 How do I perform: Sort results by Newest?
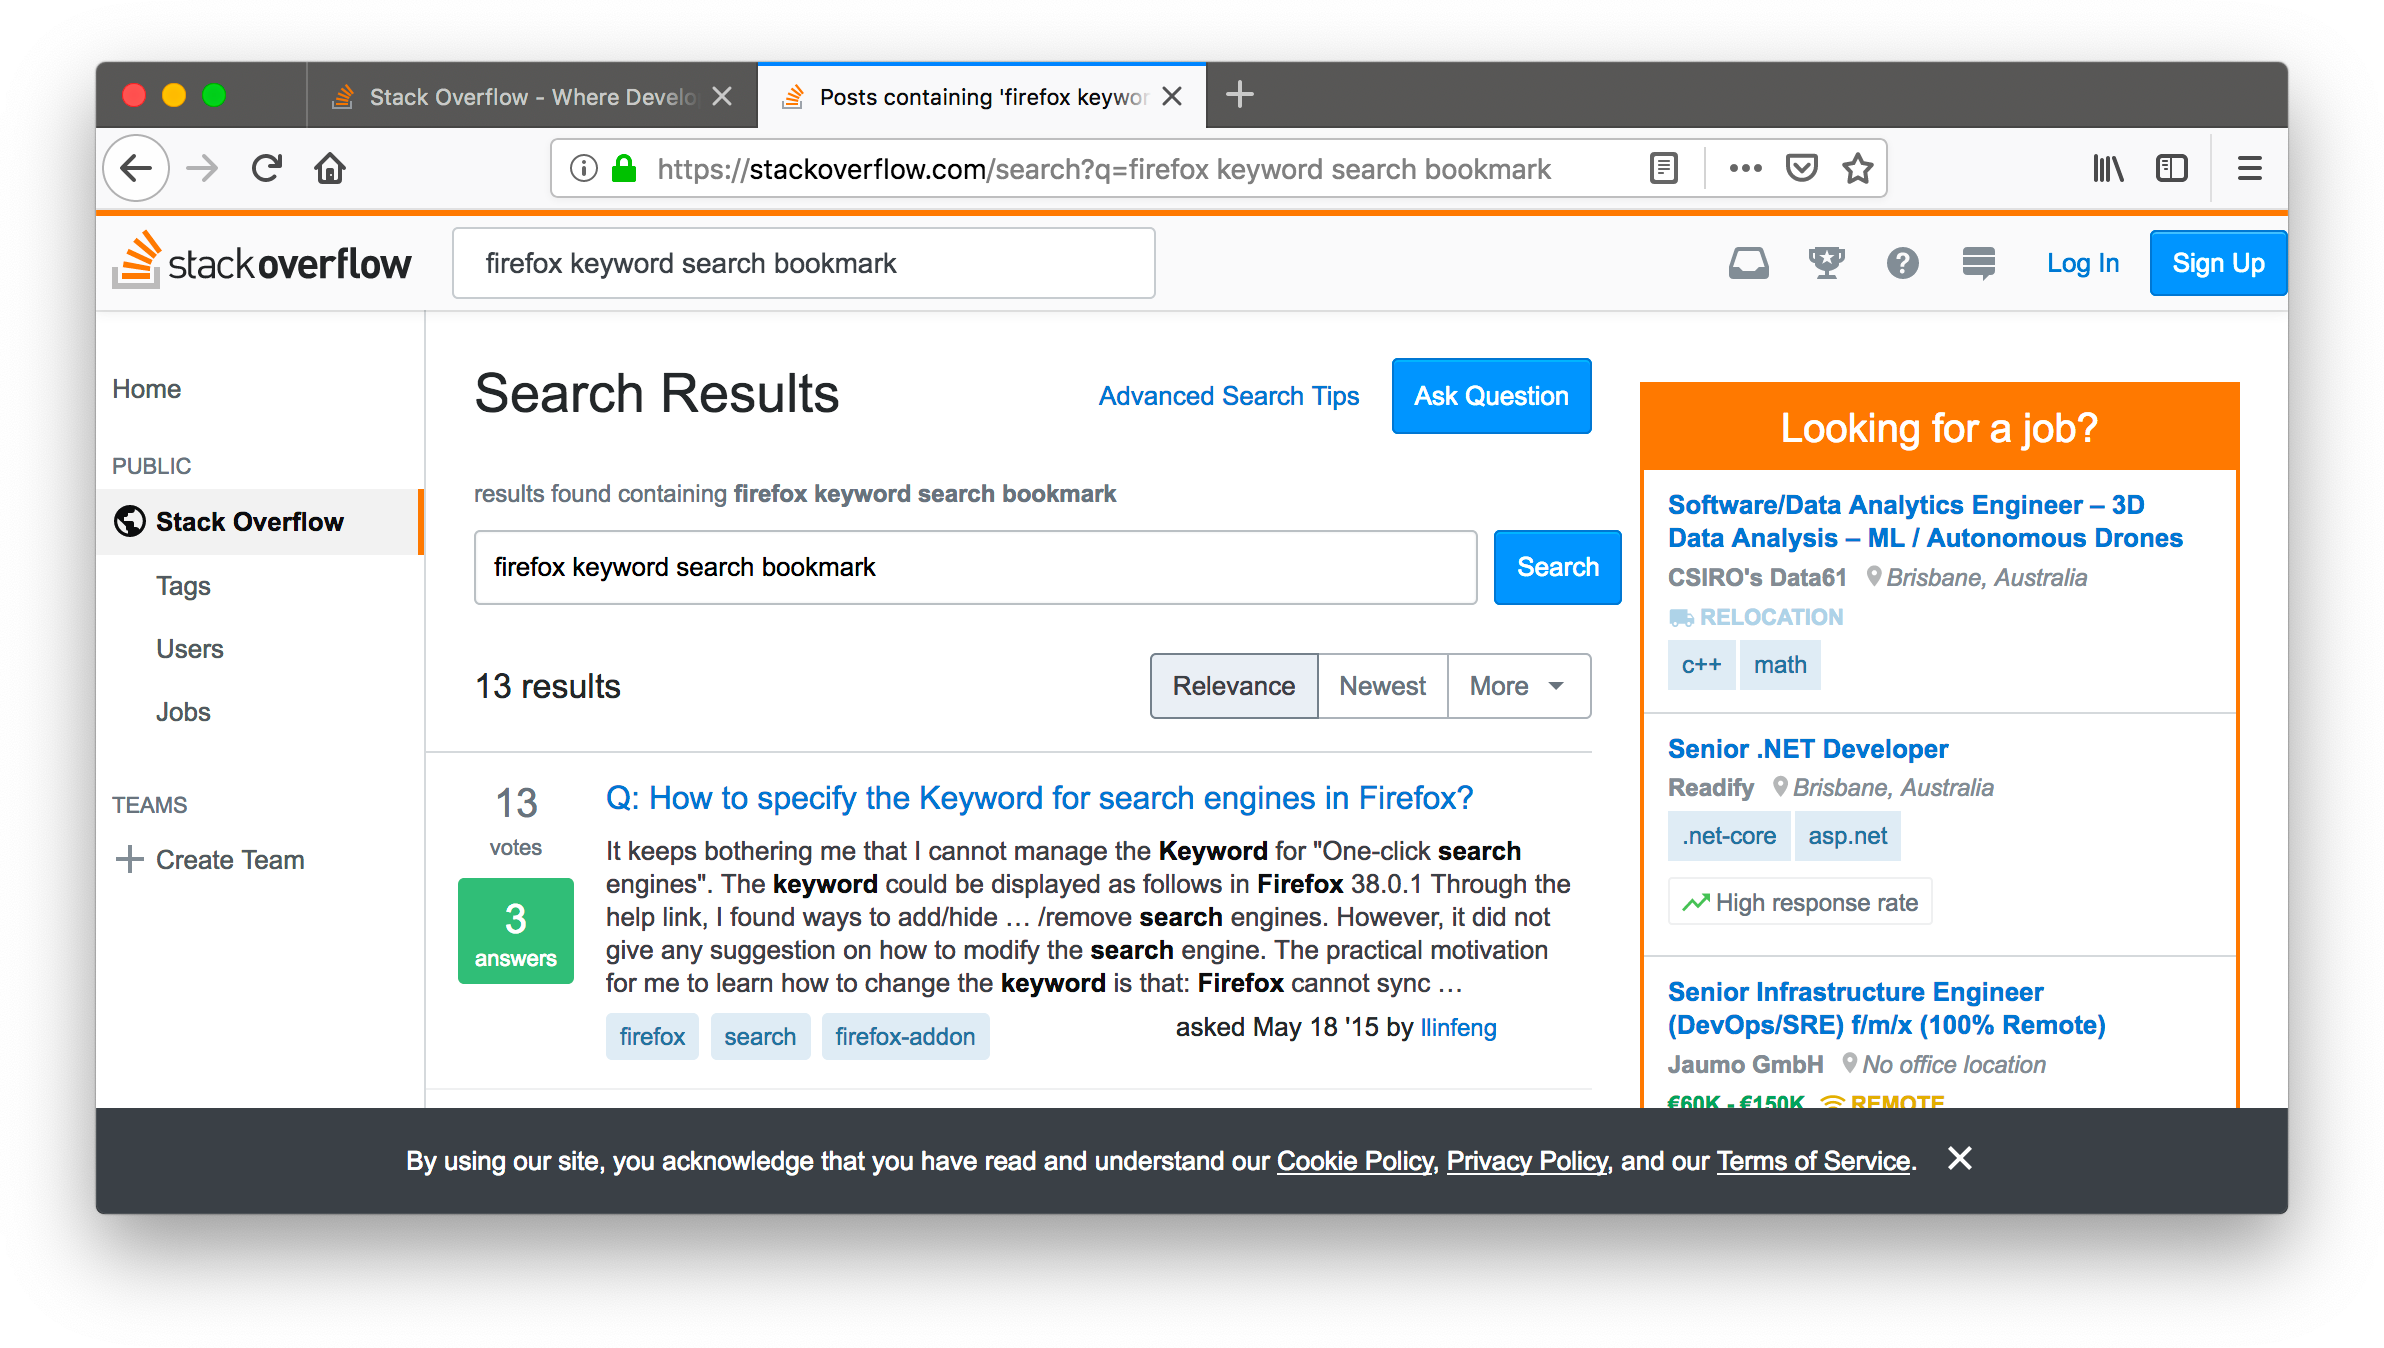click(x=1382, y=686)
